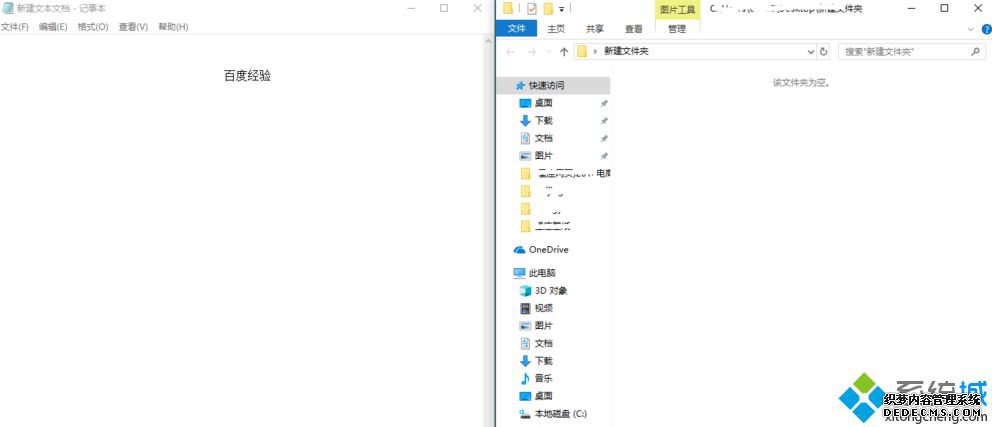Click pin icon next to pinned 桌面
The height and width of the screenshot is (427, 992).
[604, 103]
